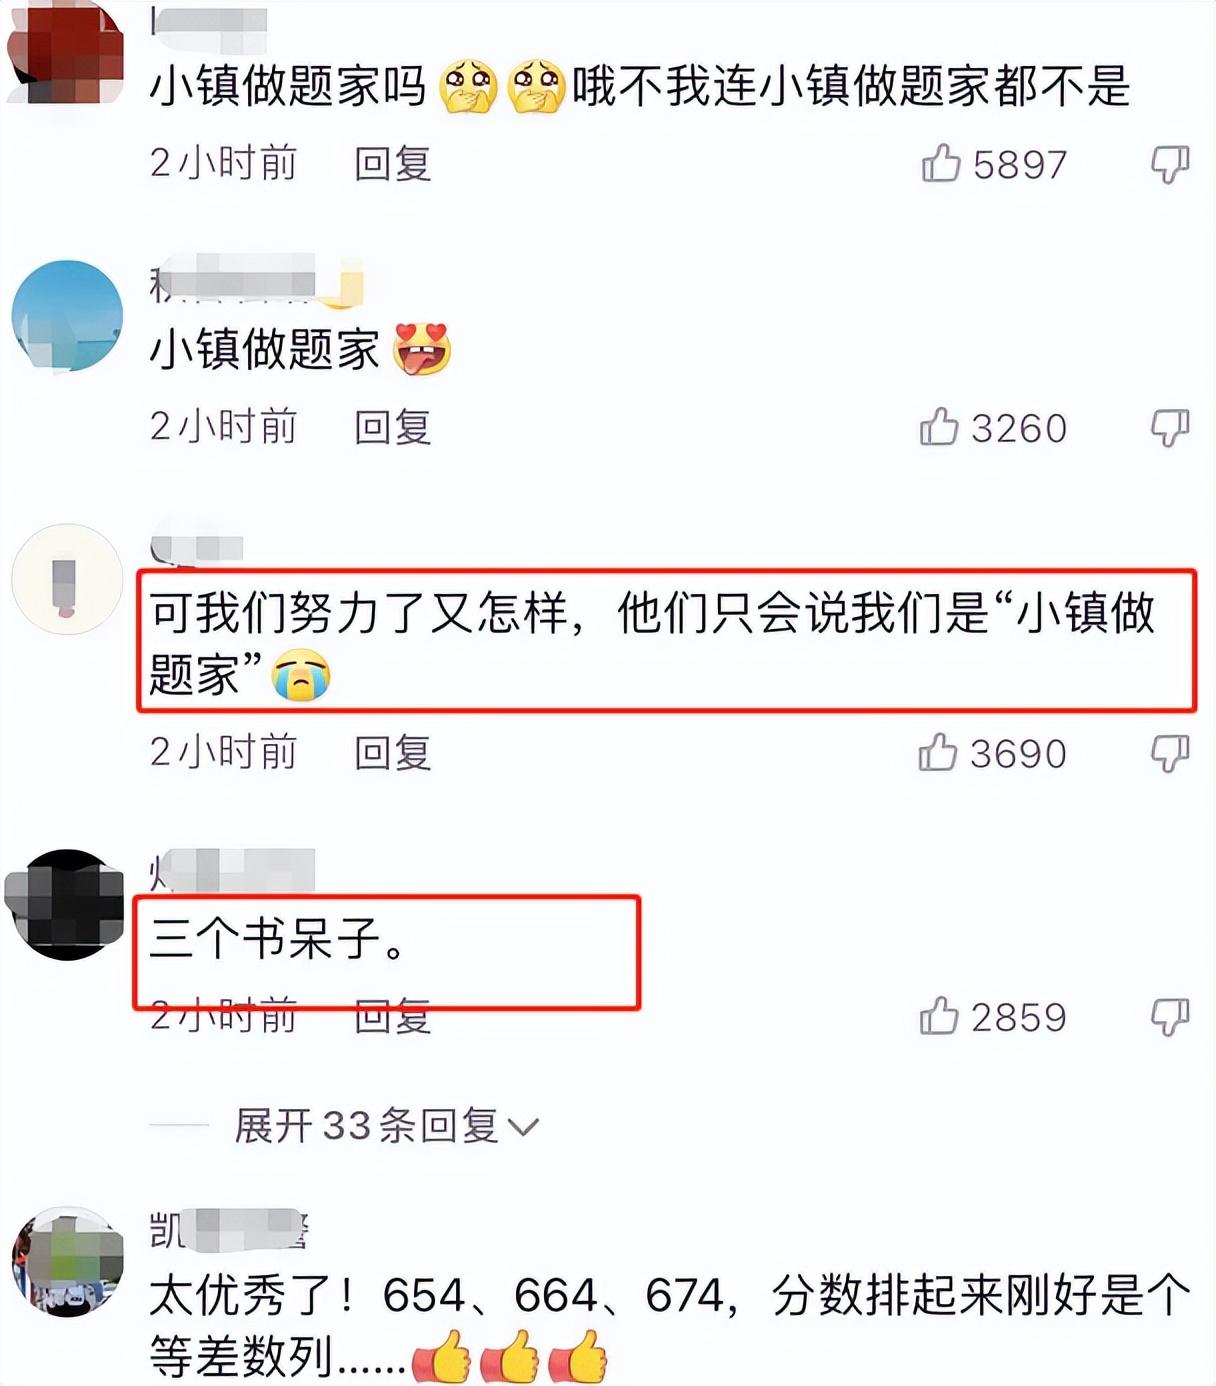Dislike the comment with 3690 likes
The height and width of the screenshot is (1386, 1216).
pos(1169,753)
